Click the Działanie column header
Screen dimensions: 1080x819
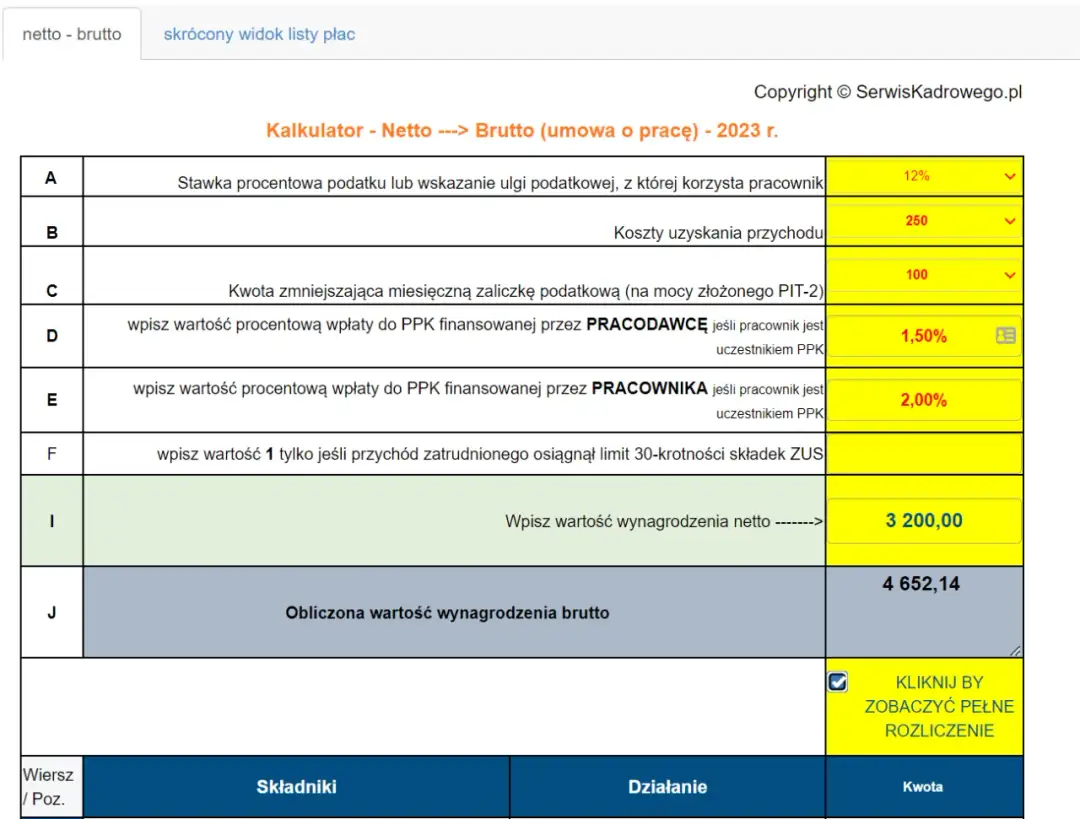coord(667,787)
